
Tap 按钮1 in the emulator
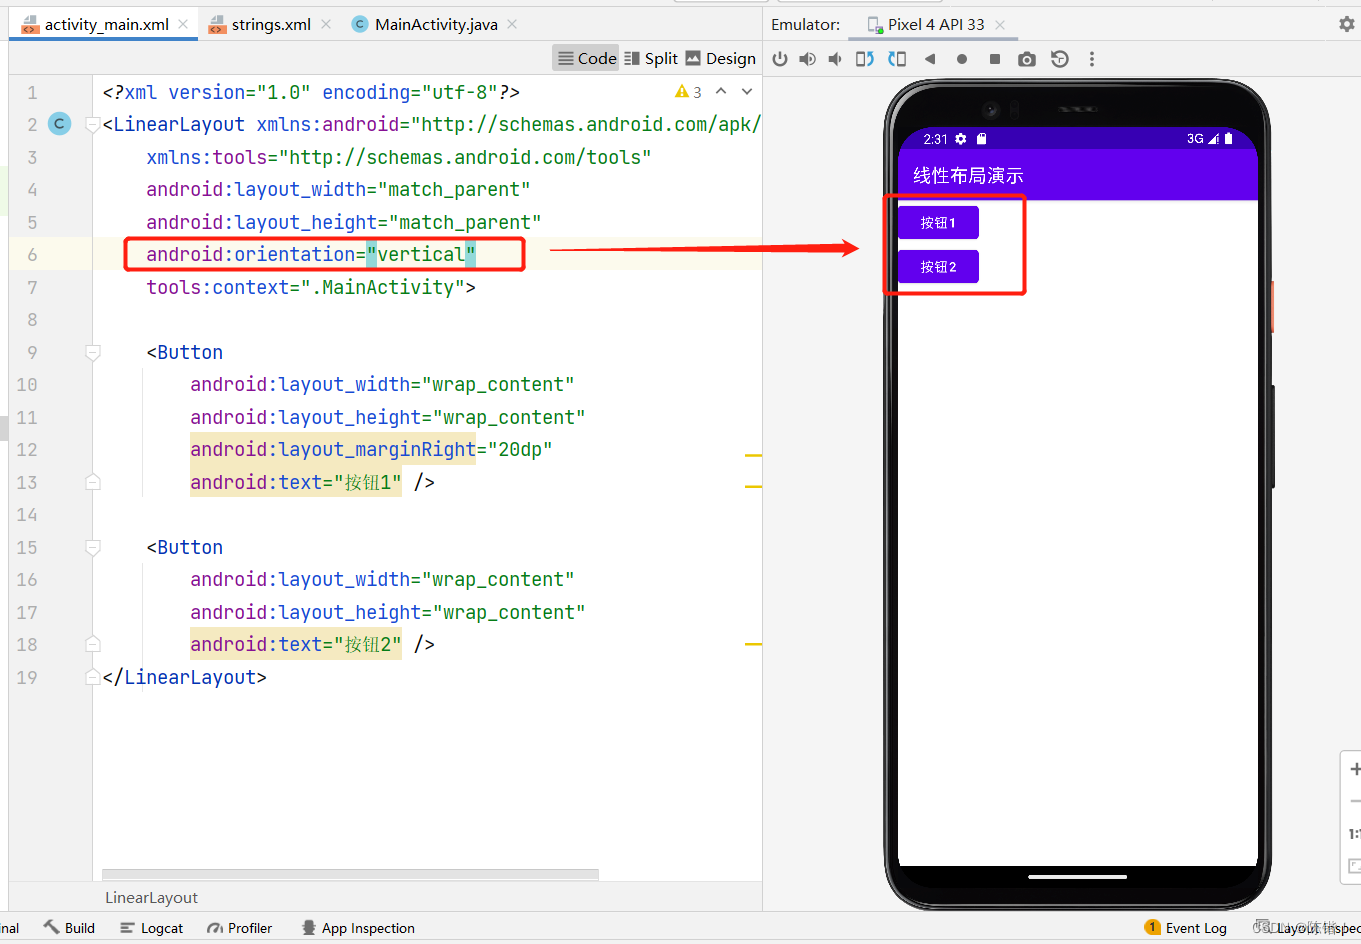pyautogui.click(x=938, y=223)
